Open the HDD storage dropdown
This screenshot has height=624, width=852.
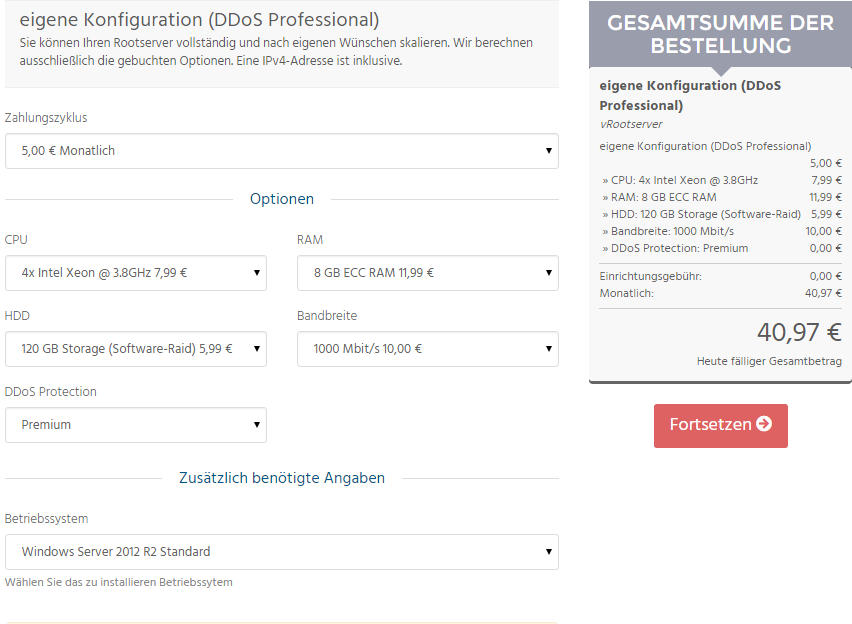tap(136, 349)
